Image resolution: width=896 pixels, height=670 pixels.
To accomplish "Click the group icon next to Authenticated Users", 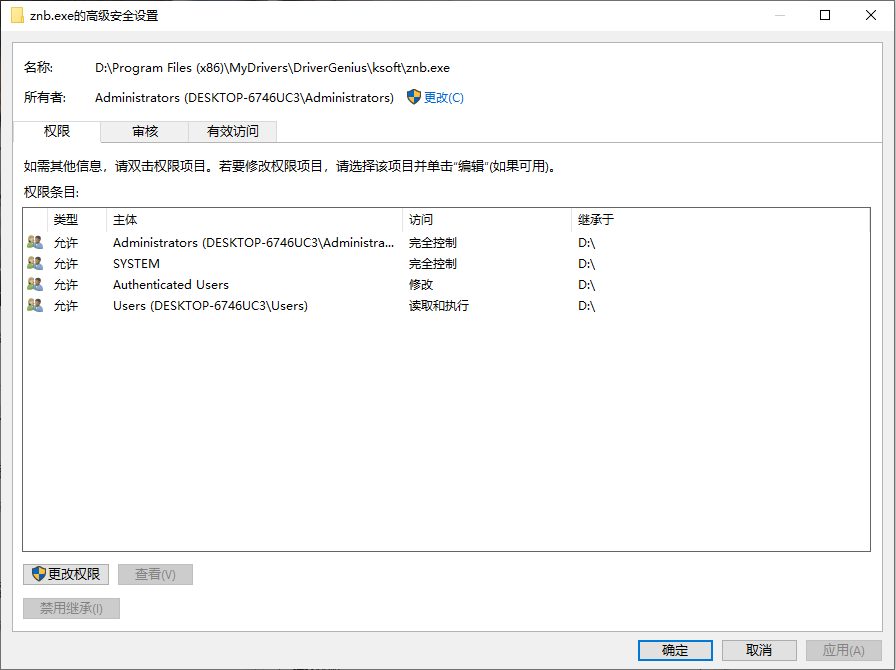I will pyautogui.click(x=34, y=284).
